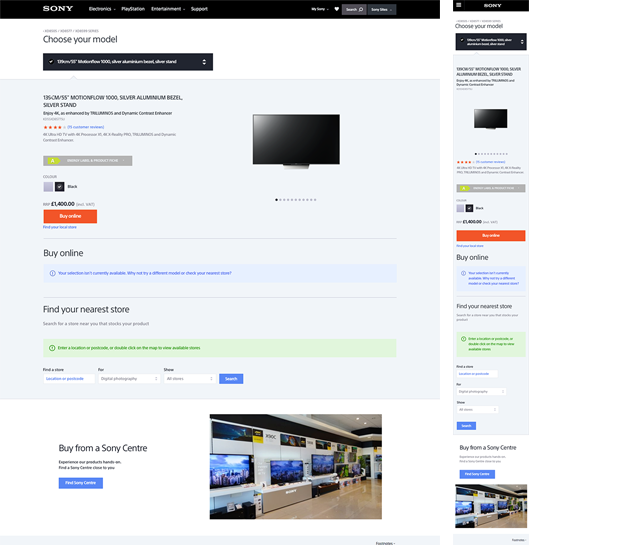
Task: Click the orange Buy online button in desktop view
Action: (70, 216)
